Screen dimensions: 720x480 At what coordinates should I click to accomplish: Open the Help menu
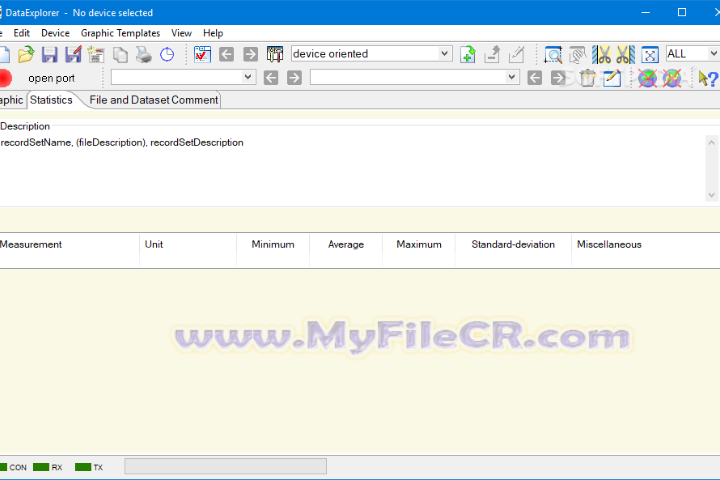pyautogui.click(x=213, y=33)
